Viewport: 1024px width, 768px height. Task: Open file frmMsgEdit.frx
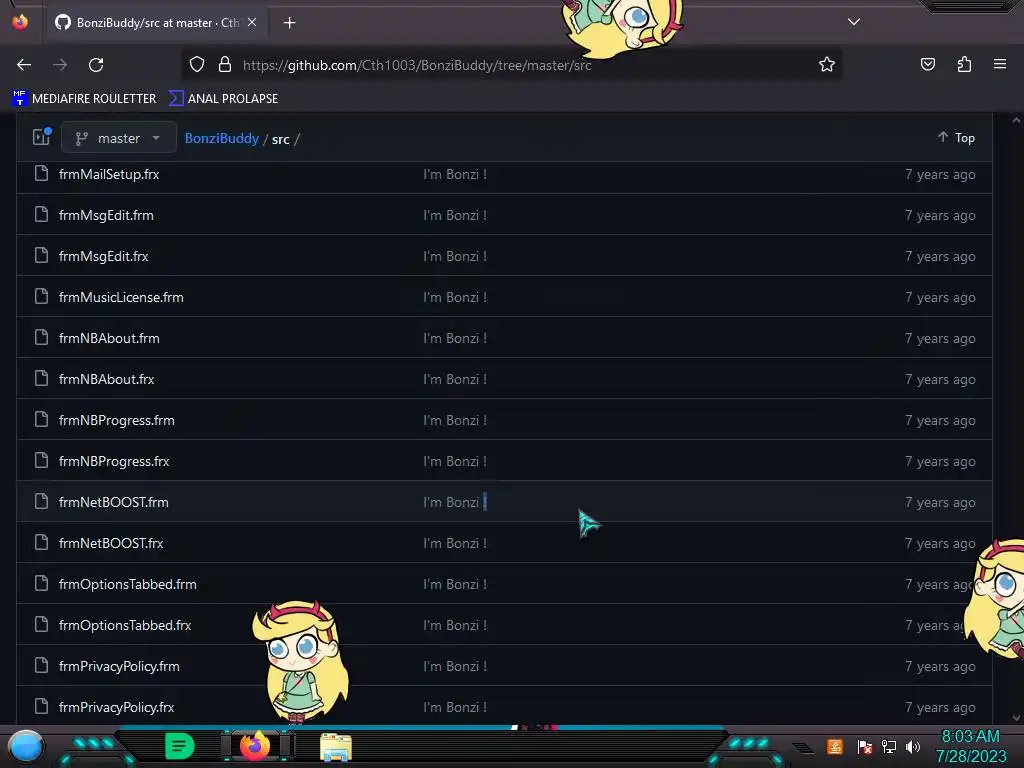(103, 256)
